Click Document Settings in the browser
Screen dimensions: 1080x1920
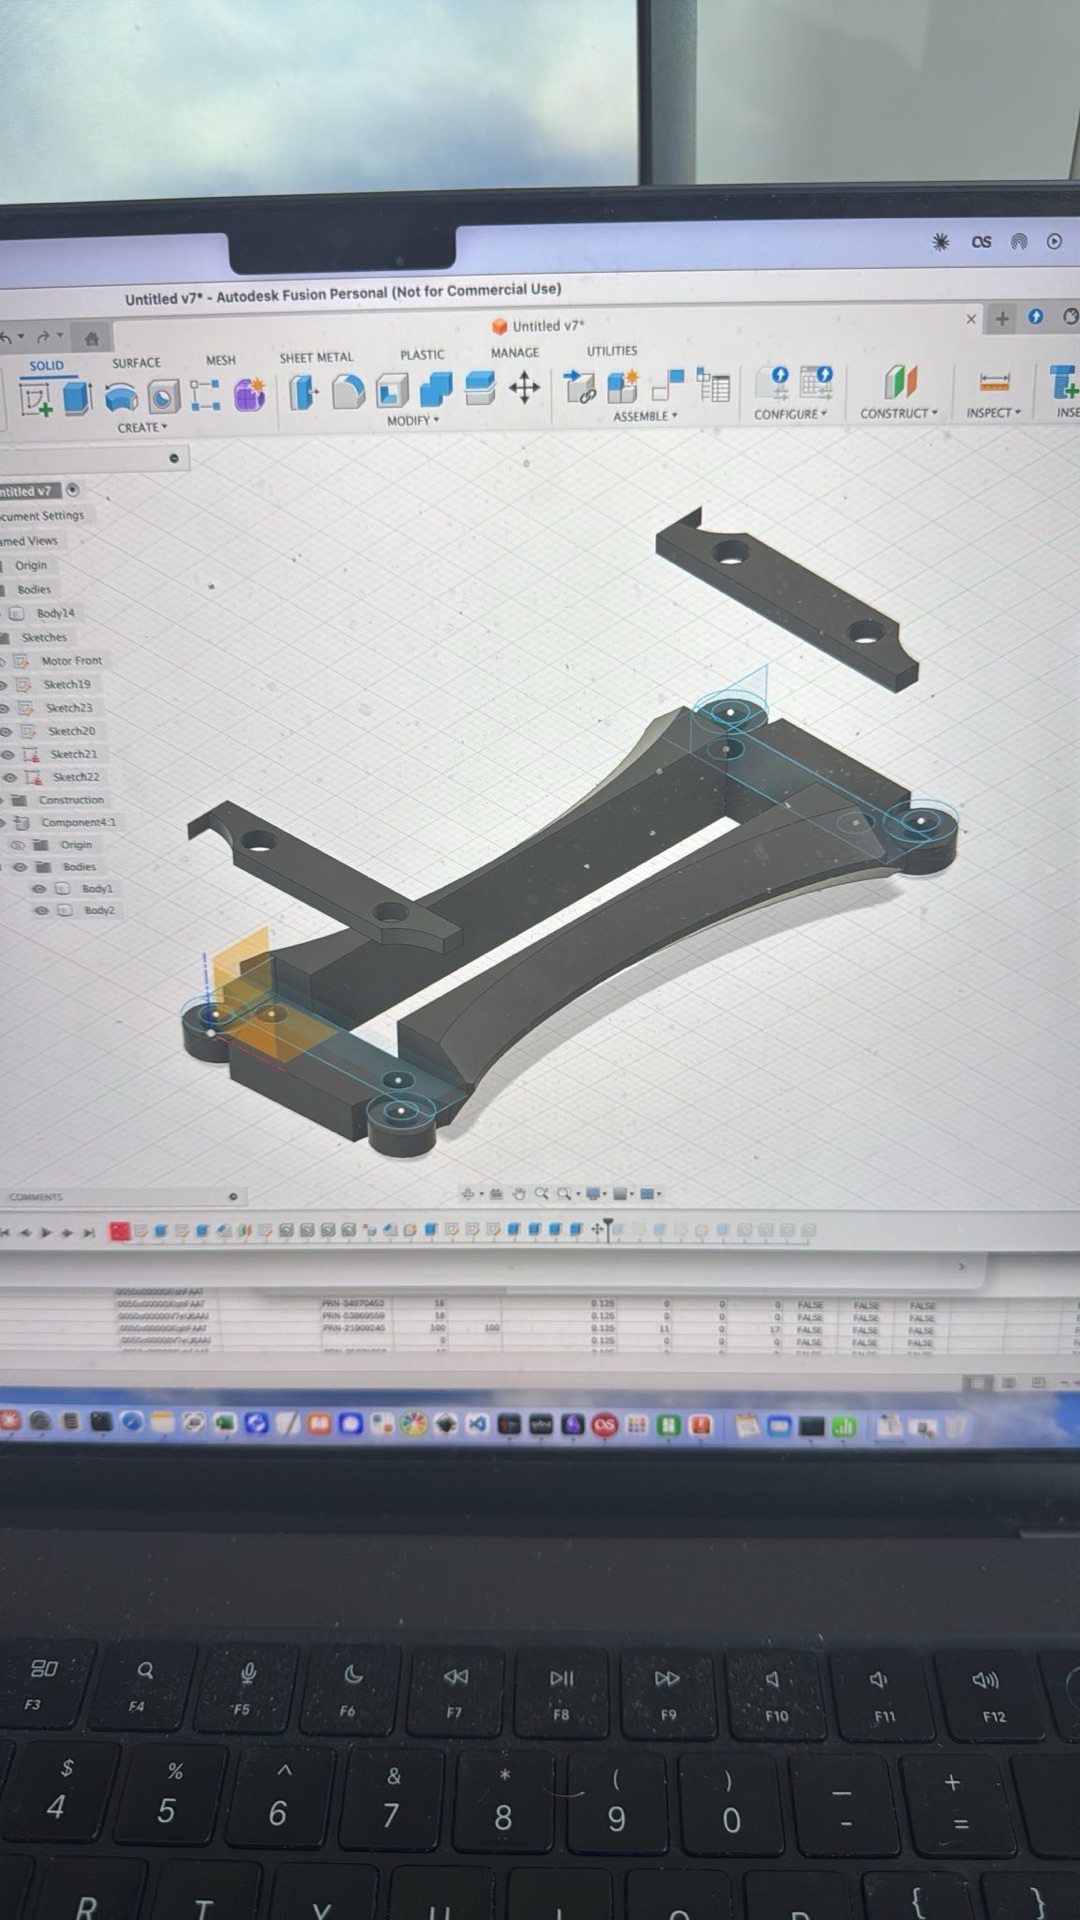(42, 516)
